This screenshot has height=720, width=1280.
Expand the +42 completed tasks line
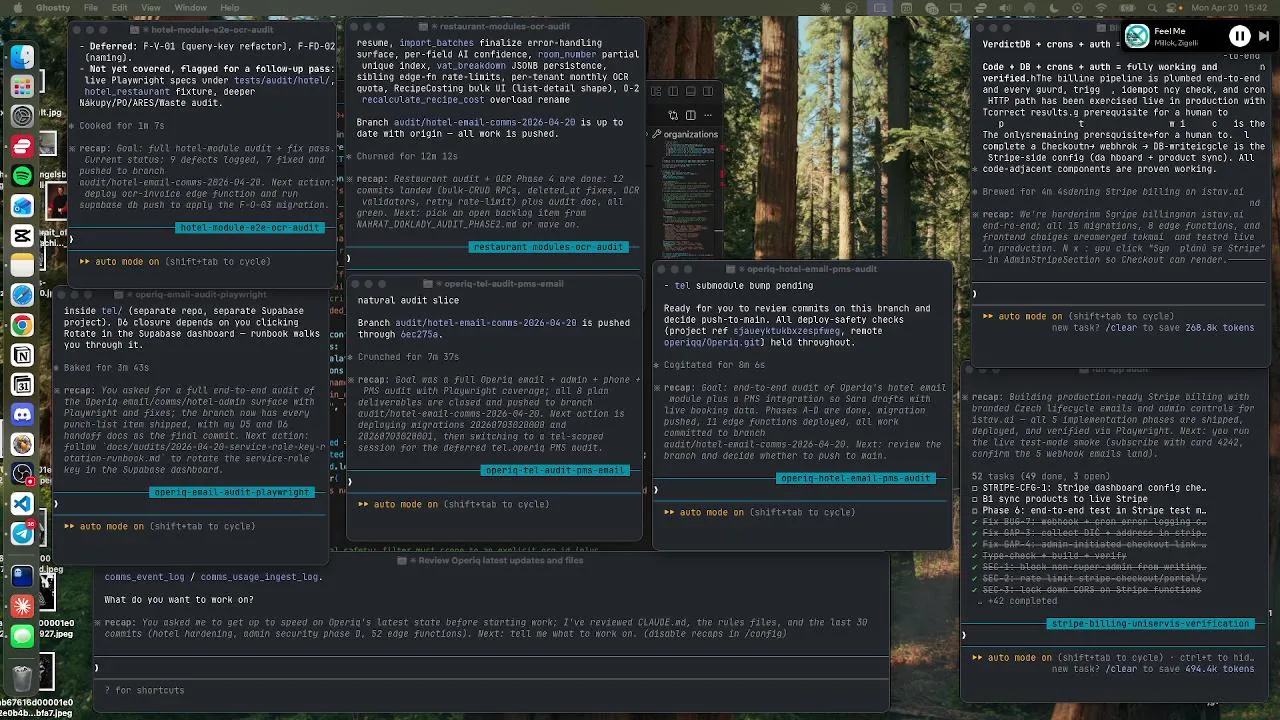click(x=1020, y=601)
